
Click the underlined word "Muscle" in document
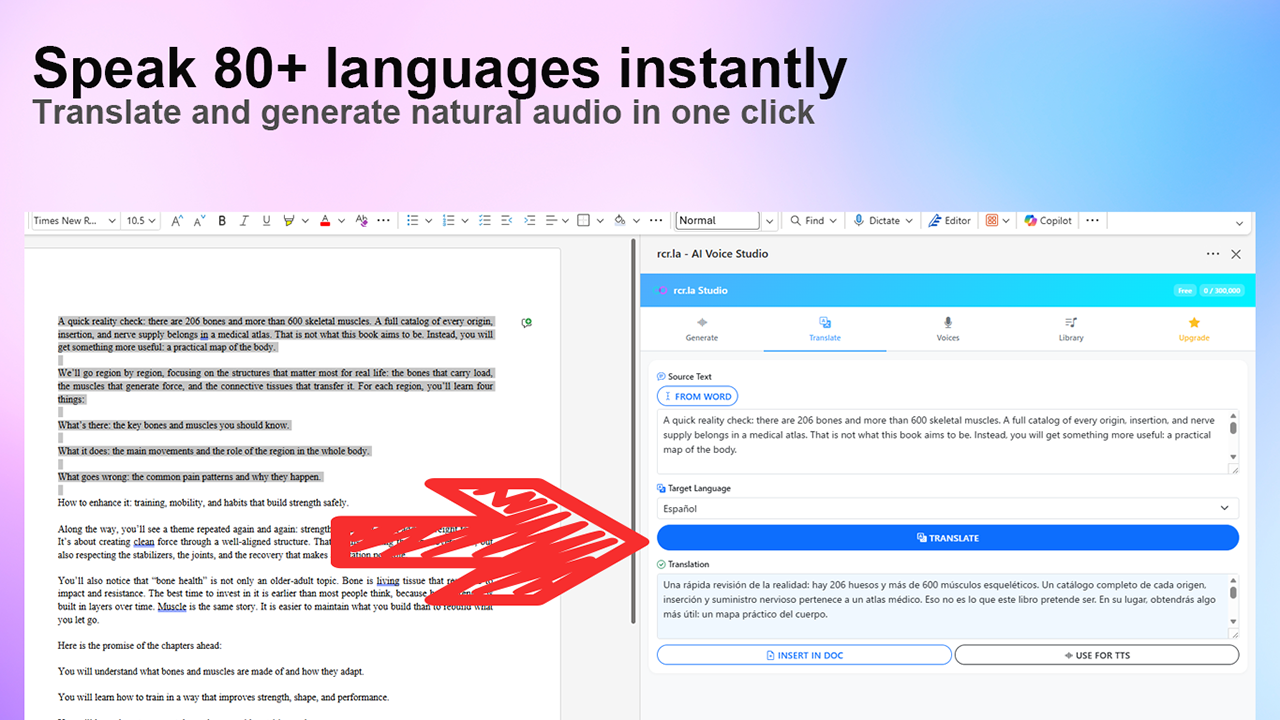(x=172, y=607)
